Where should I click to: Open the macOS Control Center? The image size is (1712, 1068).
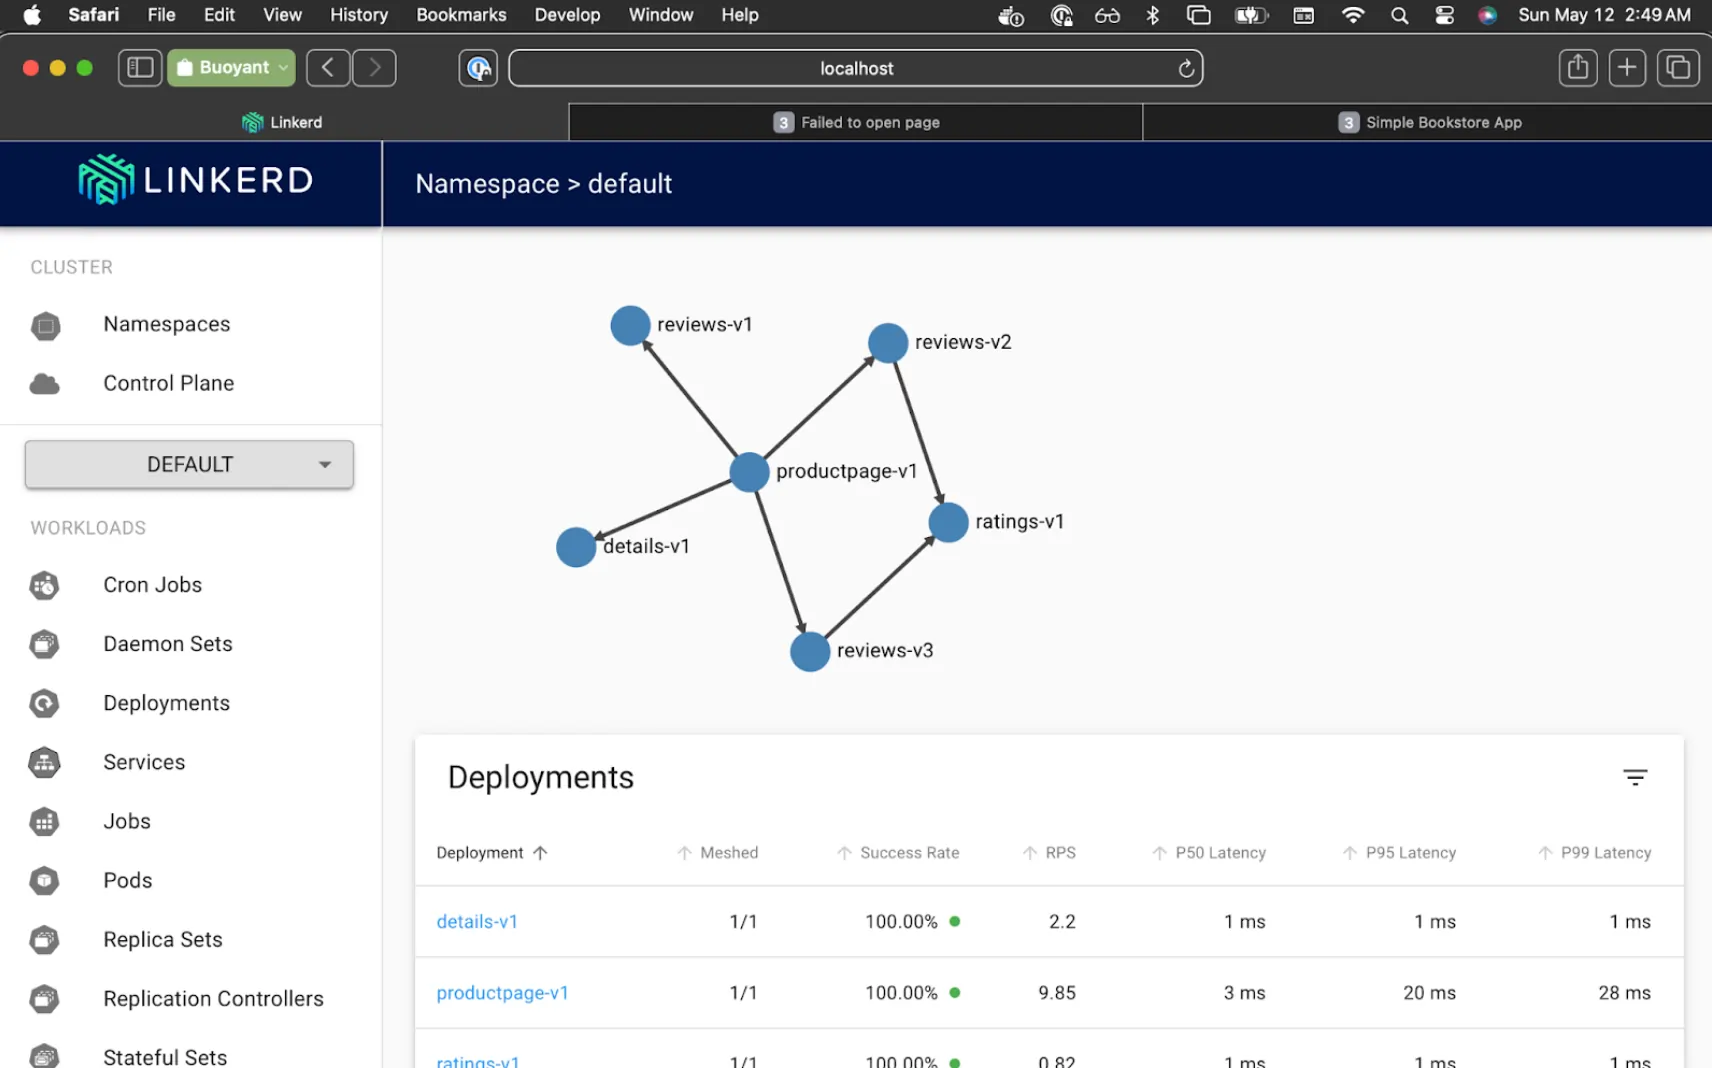(1444, 15)
